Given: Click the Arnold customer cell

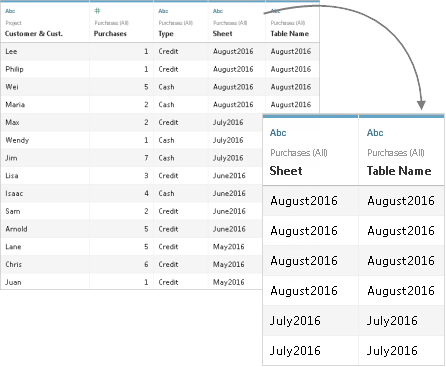Looking at the screenshot, I should 16,229.
